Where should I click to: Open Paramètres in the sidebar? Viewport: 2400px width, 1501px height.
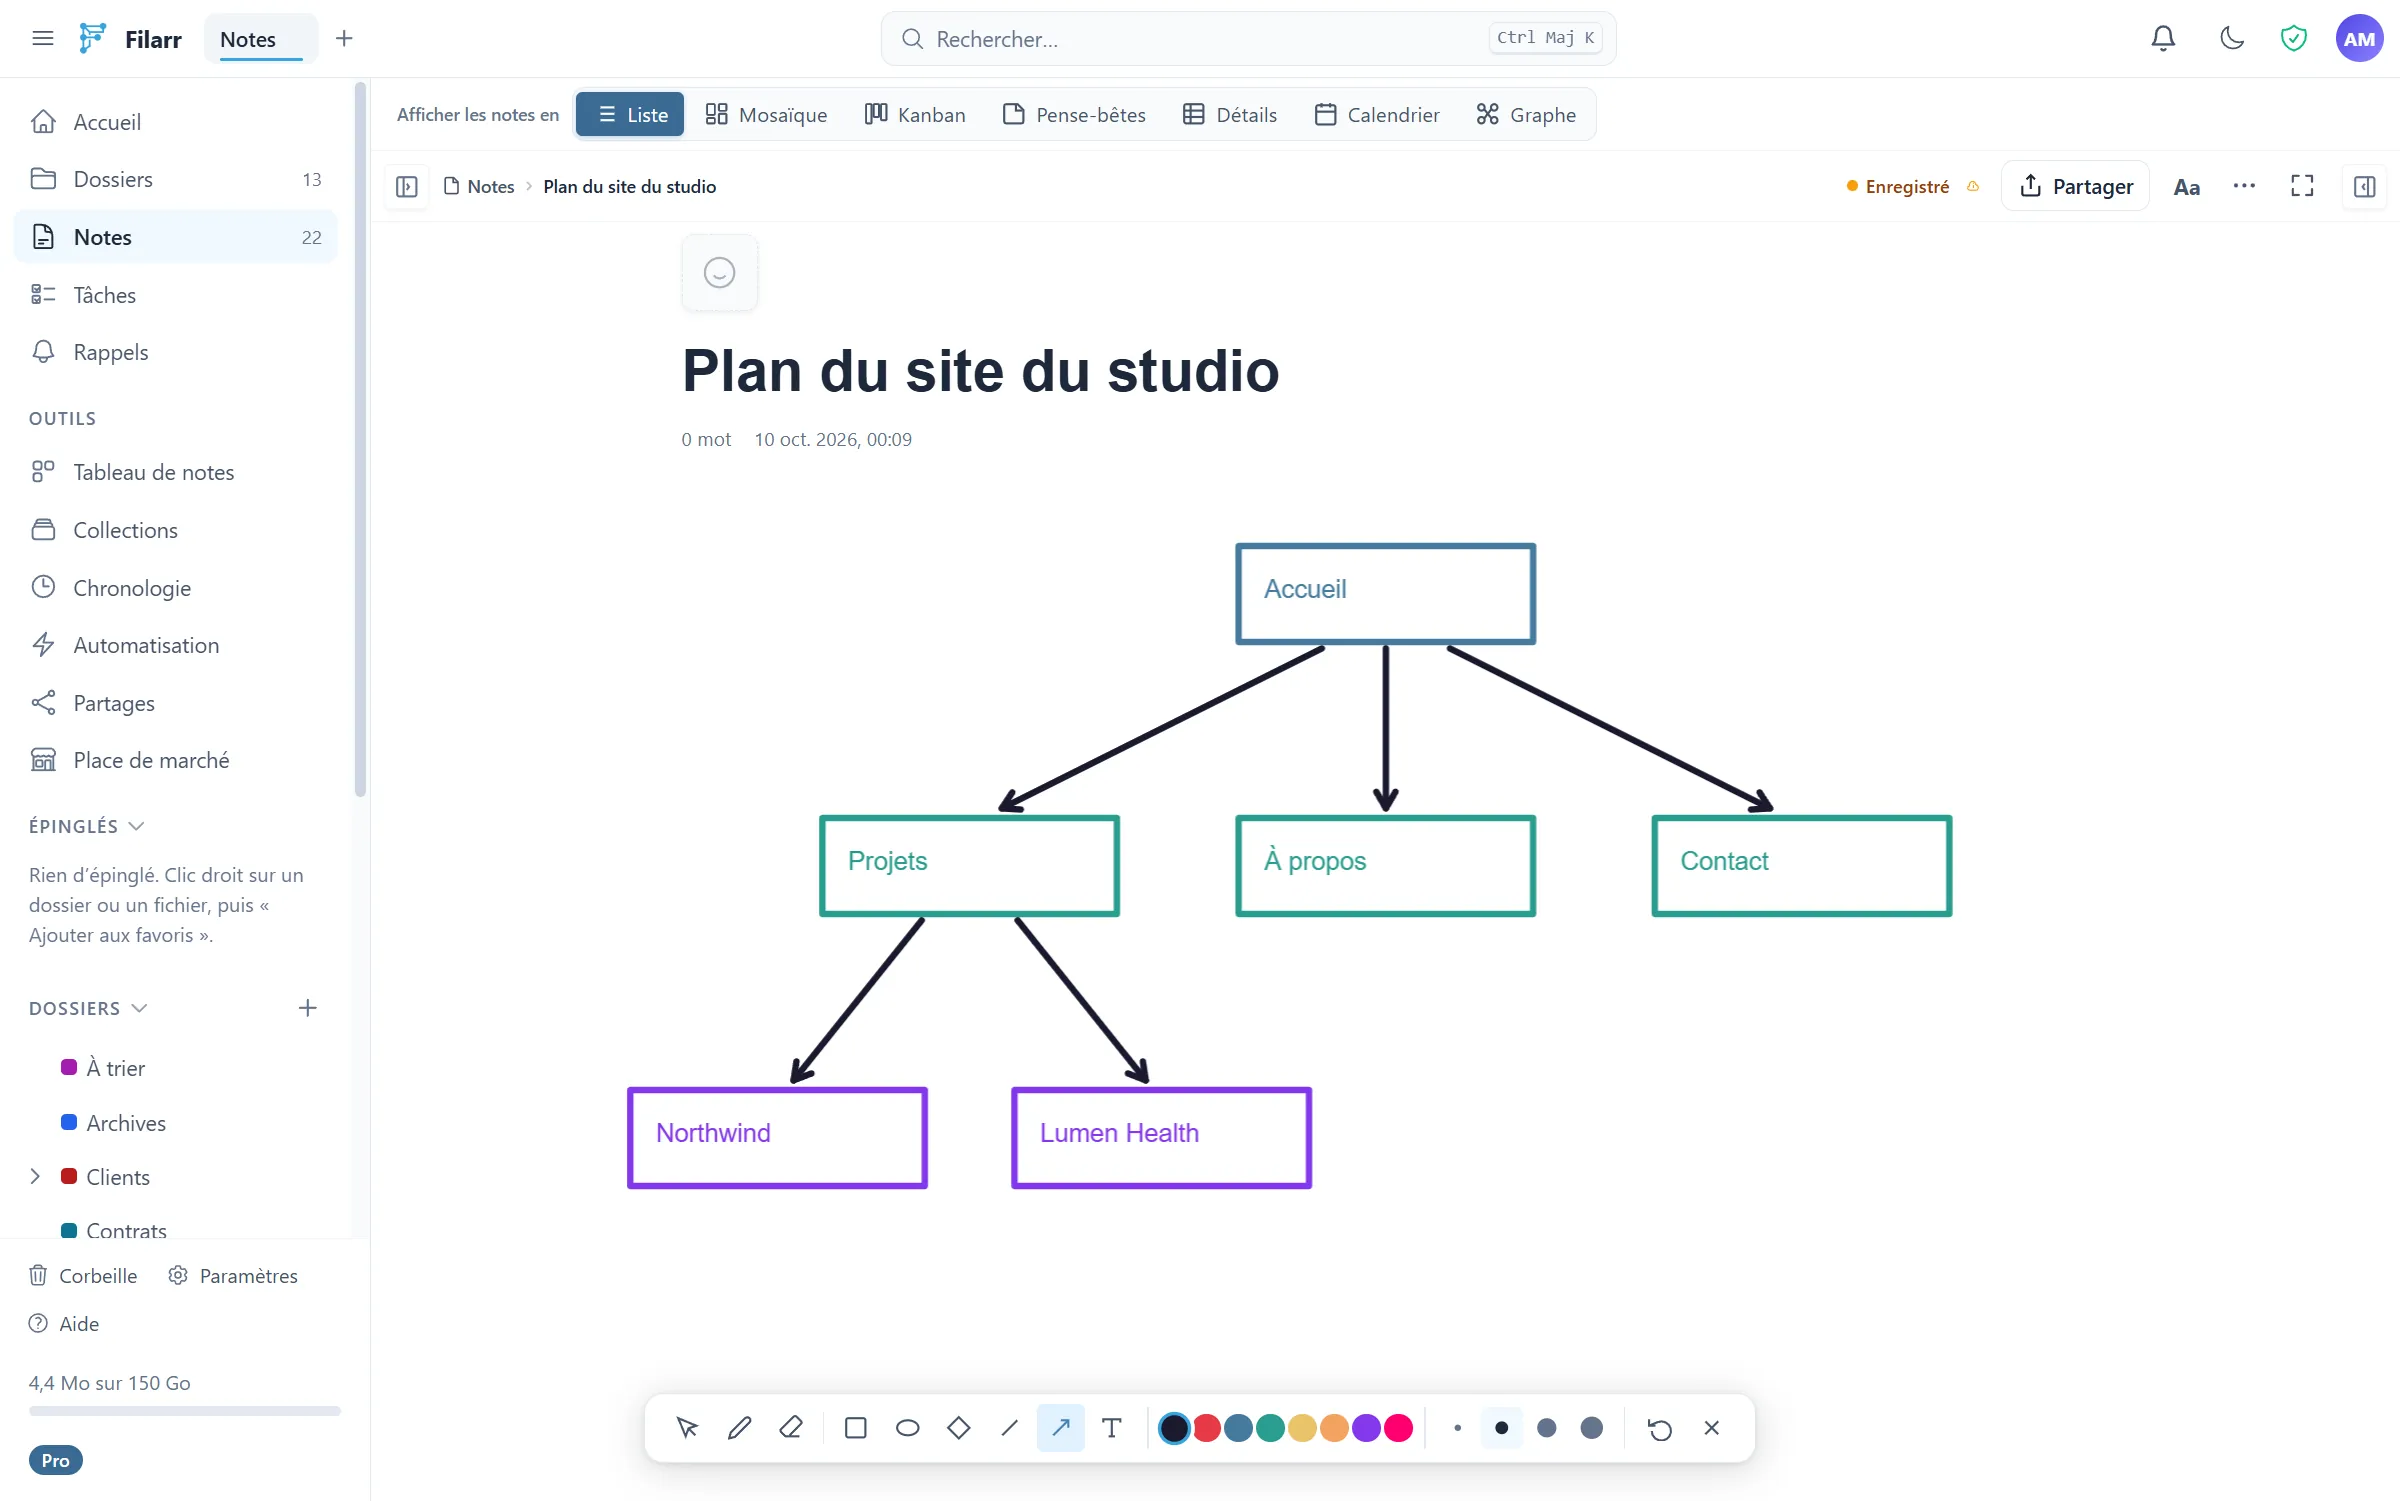pyautogui.click(x=233, y=1276)
